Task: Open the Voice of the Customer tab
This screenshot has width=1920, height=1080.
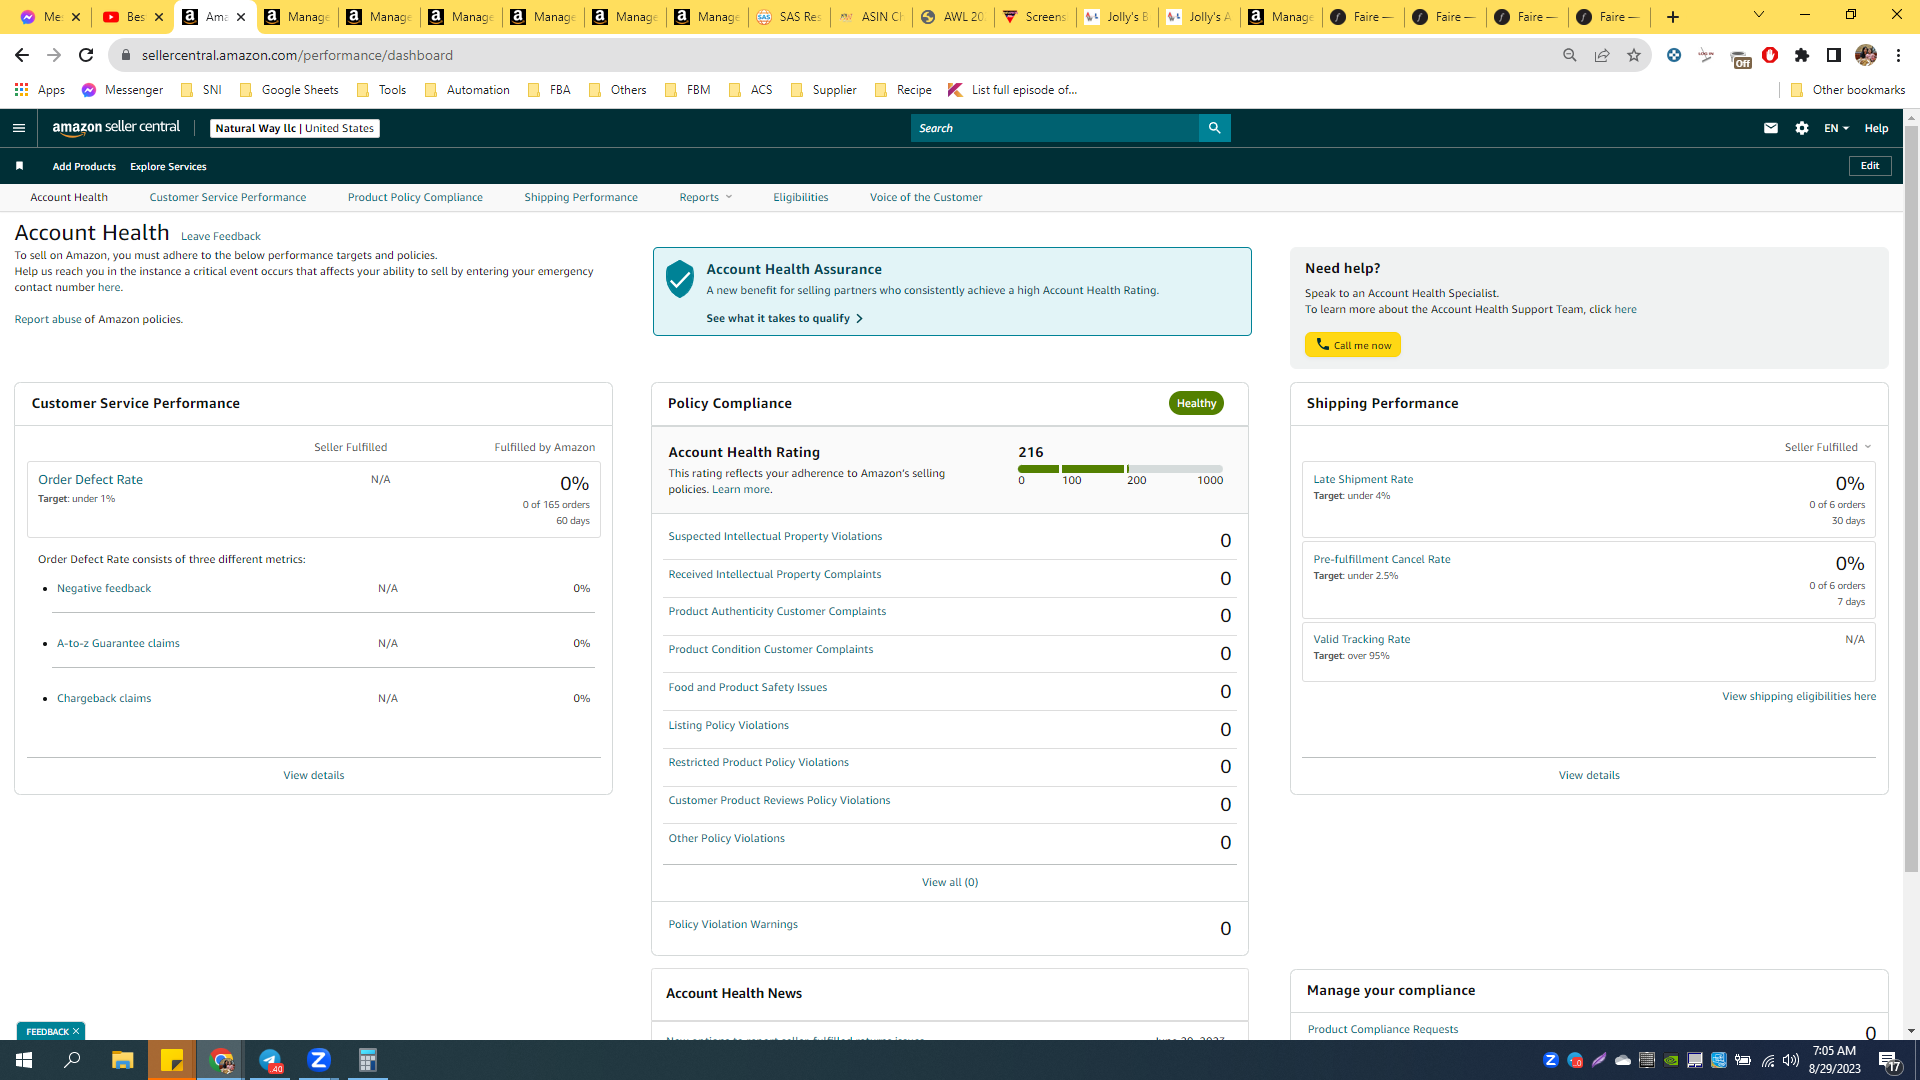Action: (x=926, y=197)
